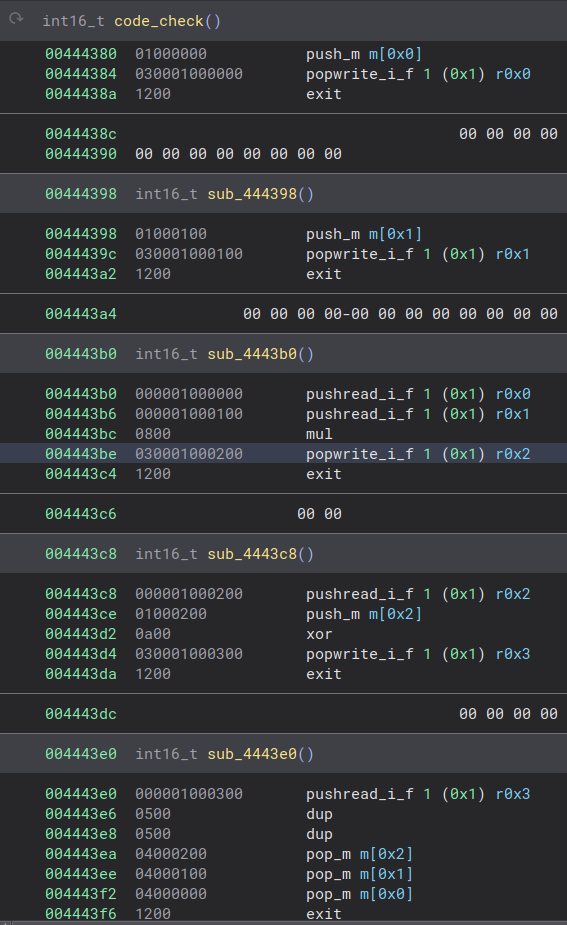This screenshot has height=925, width=567.
Task: Click opcode bytes 01000200 for push_m
Action: coord(171,614)
